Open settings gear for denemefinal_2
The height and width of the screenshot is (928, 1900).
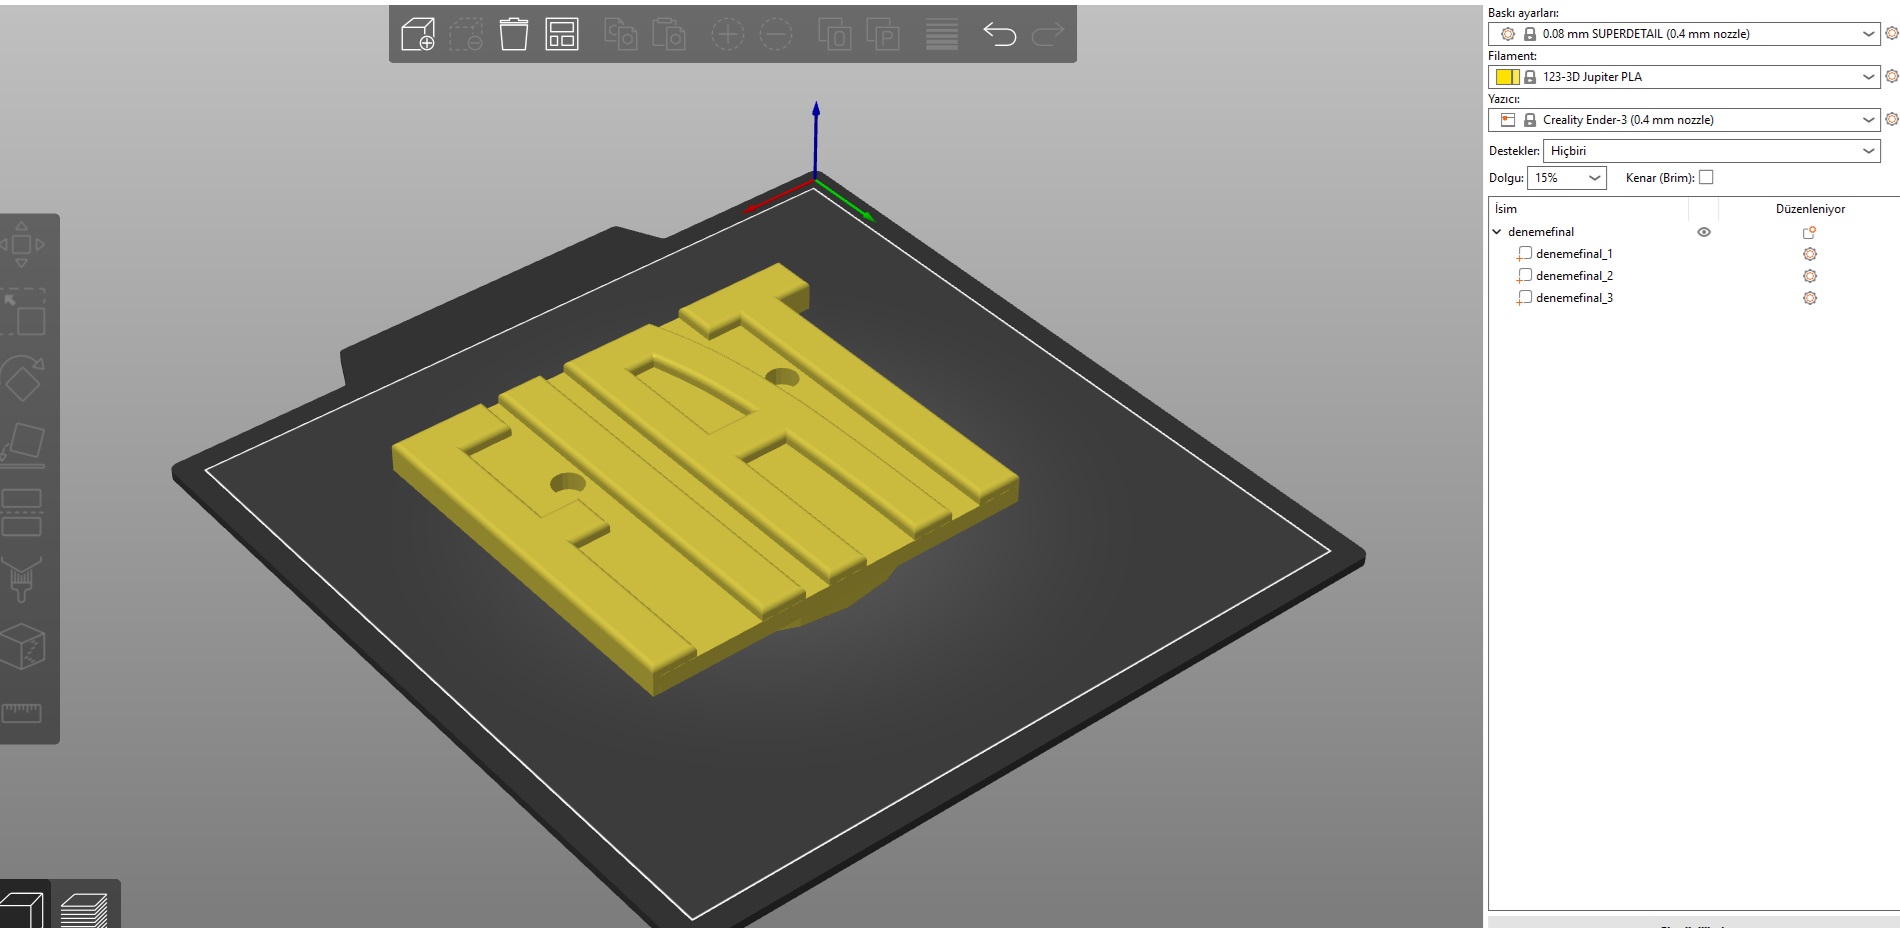coord(1809,276)
